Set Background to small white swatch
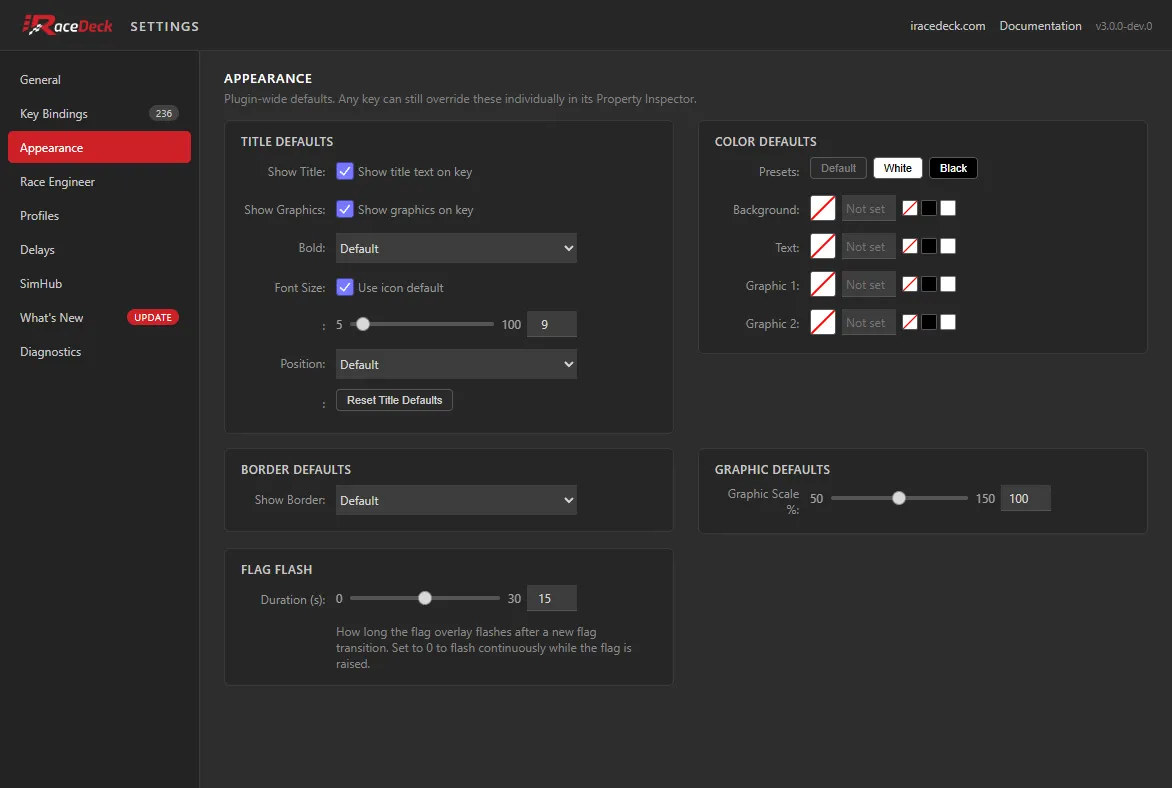 click(948, 209)
